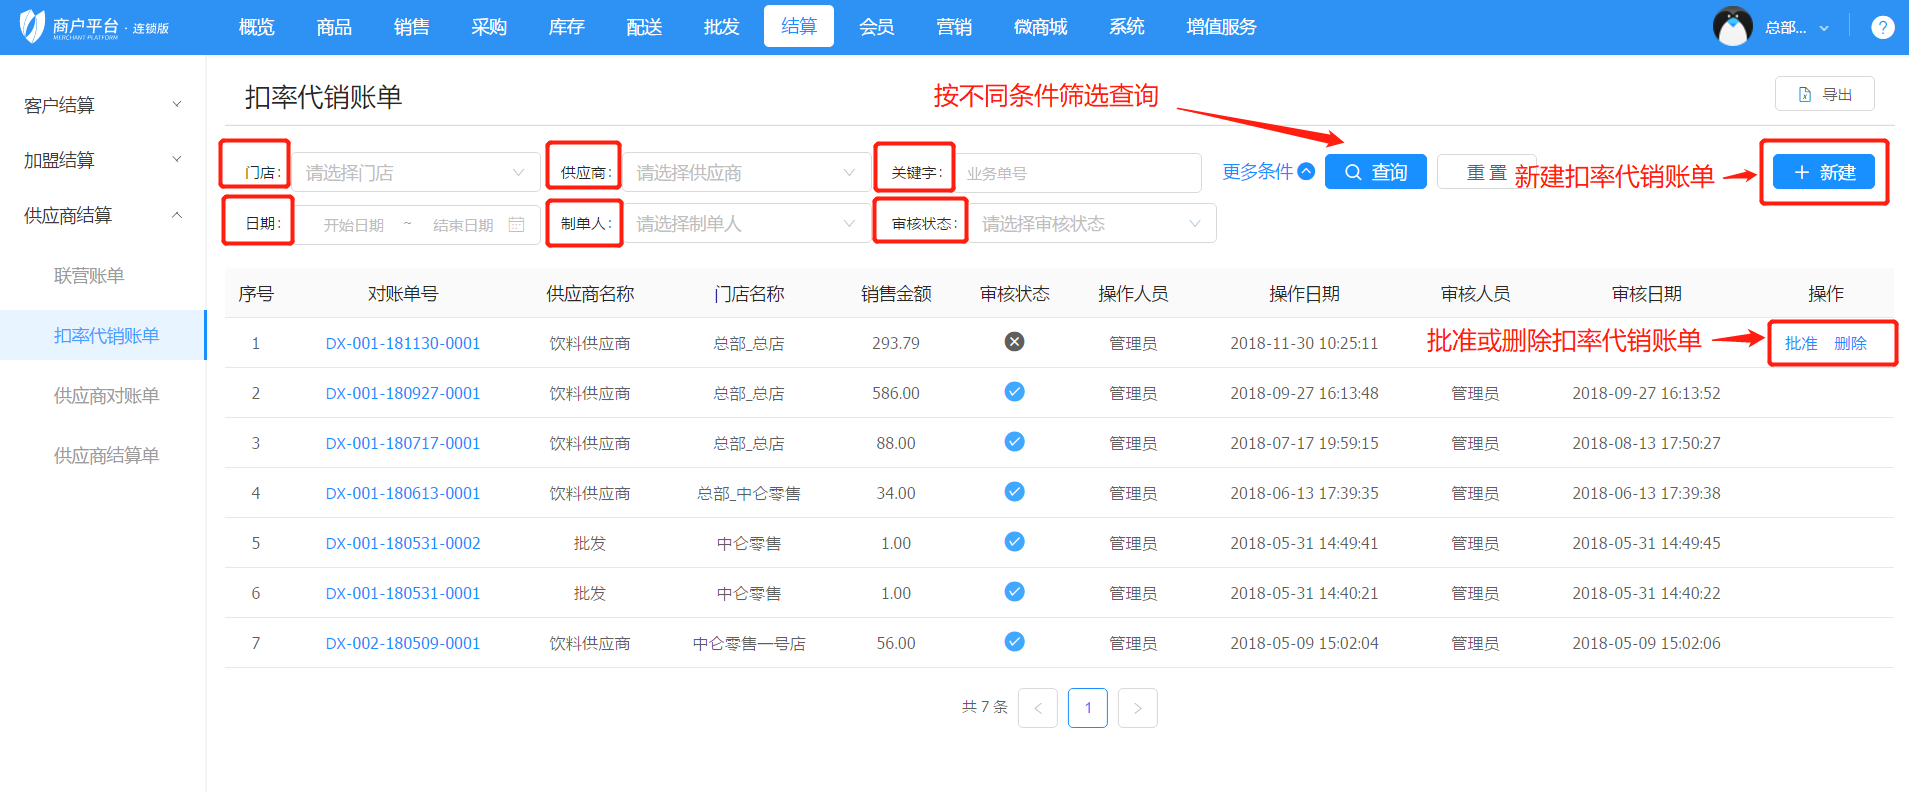Click the 关键字 keyword input field
The height and width of the screenshot is (792, 1909).
tap(1078, 173)
